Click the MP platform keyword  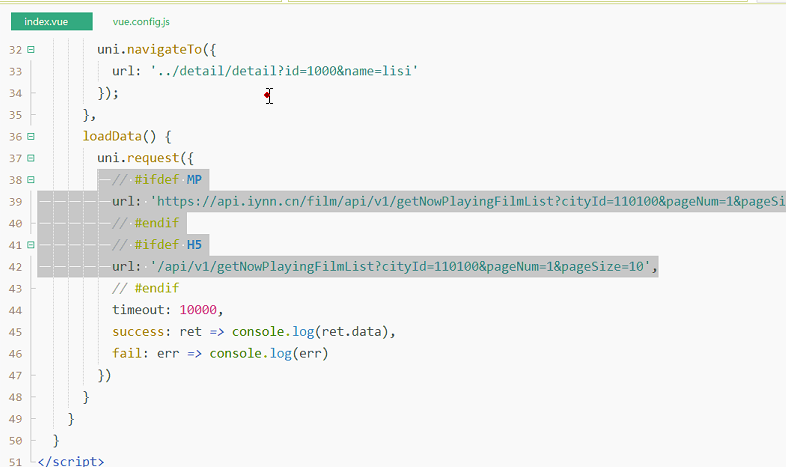pos(194,180)
